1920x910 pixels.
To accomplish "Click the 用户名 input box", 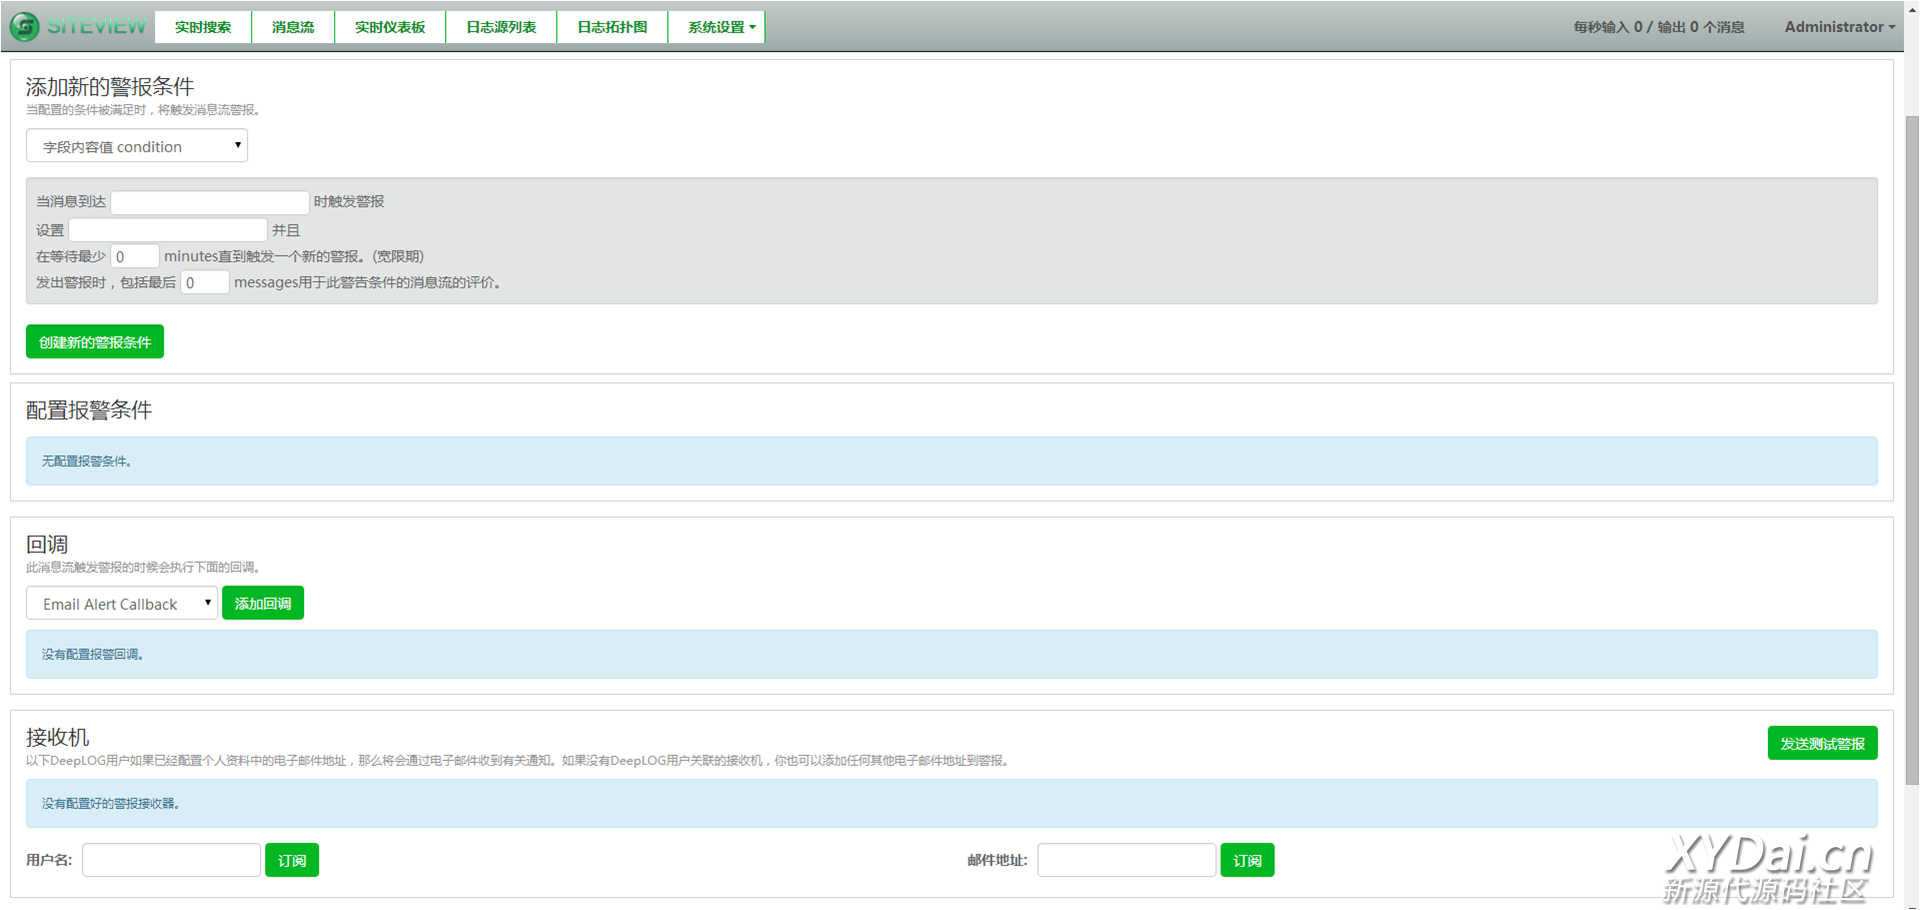I will [171, 861].
